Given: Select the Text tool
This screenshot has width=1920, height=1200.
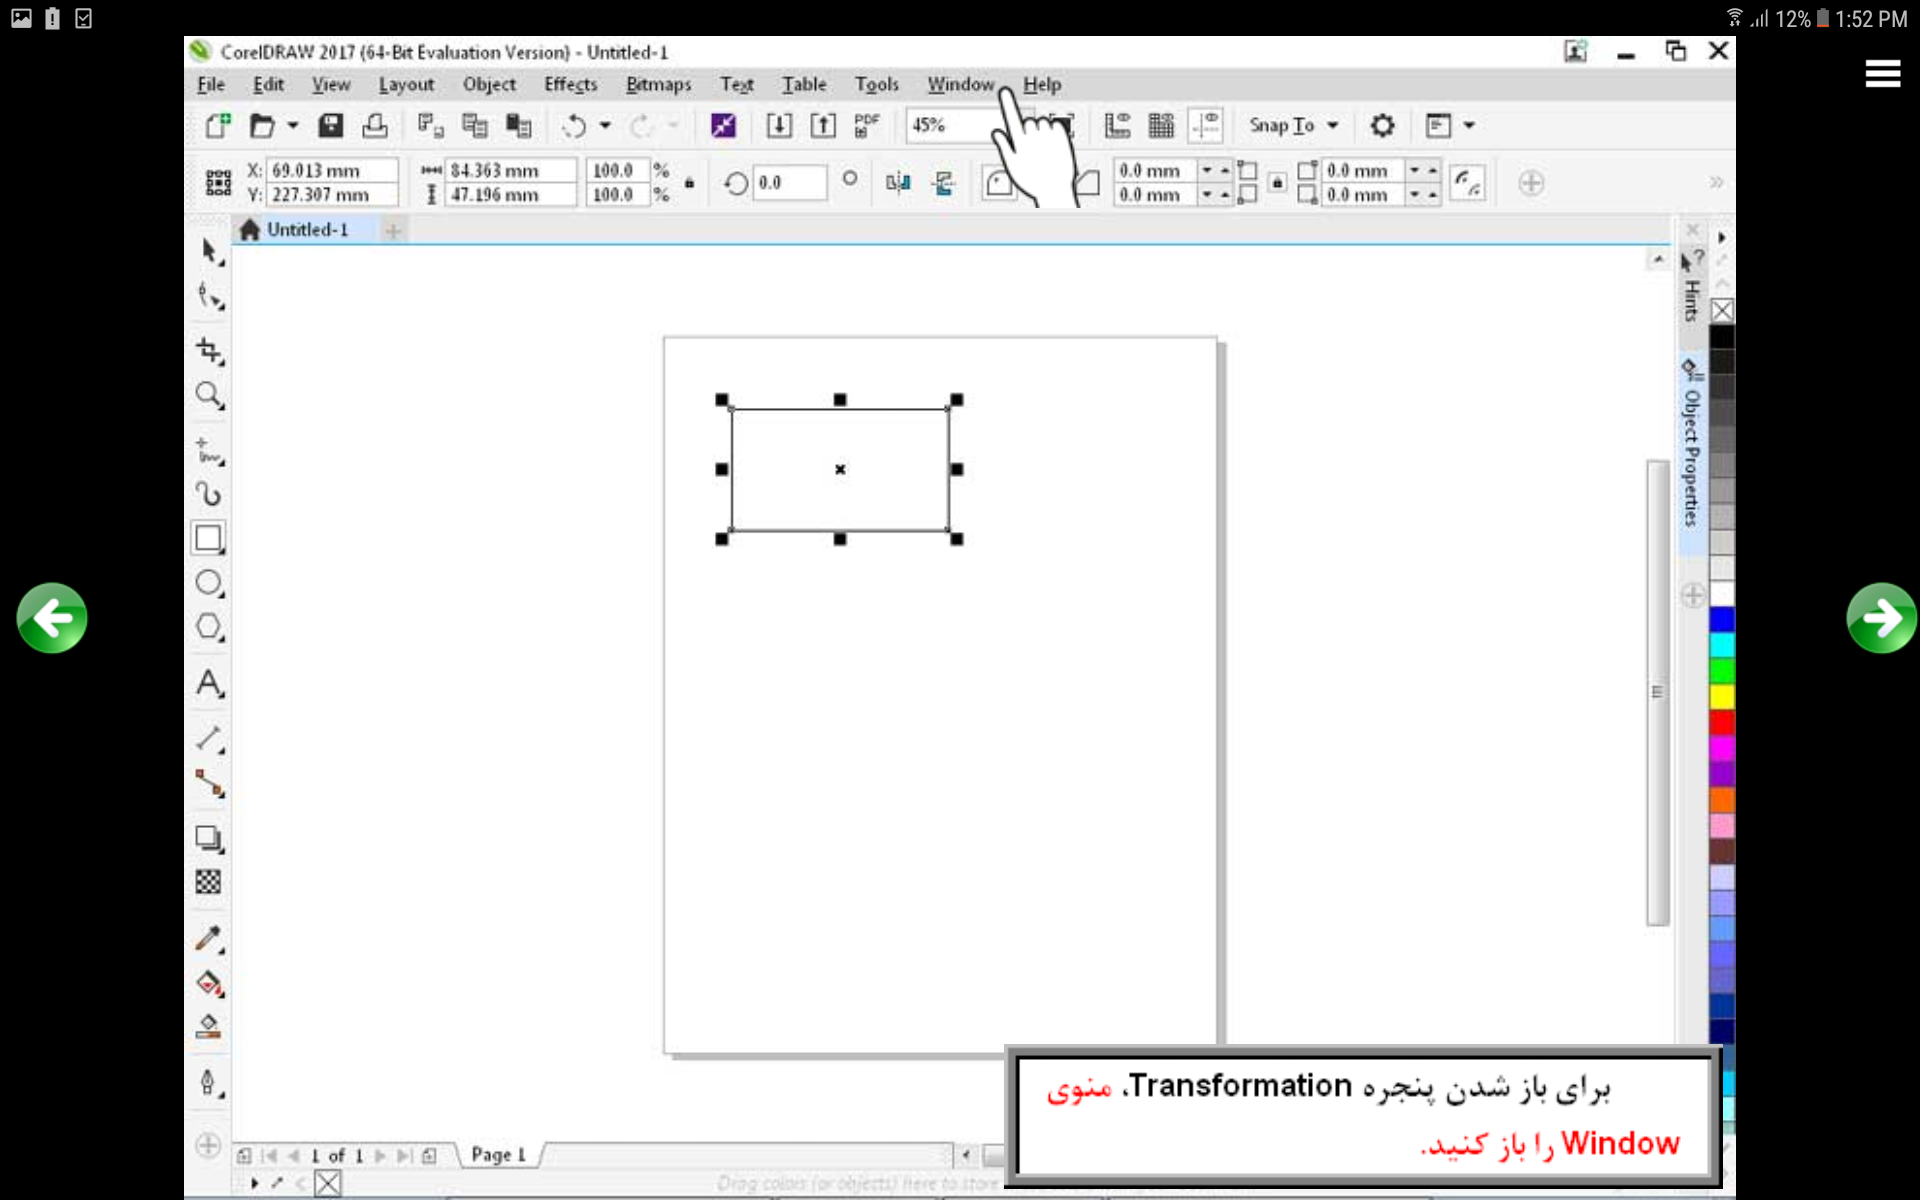Looking at the screenshot, I should (209, 683).
